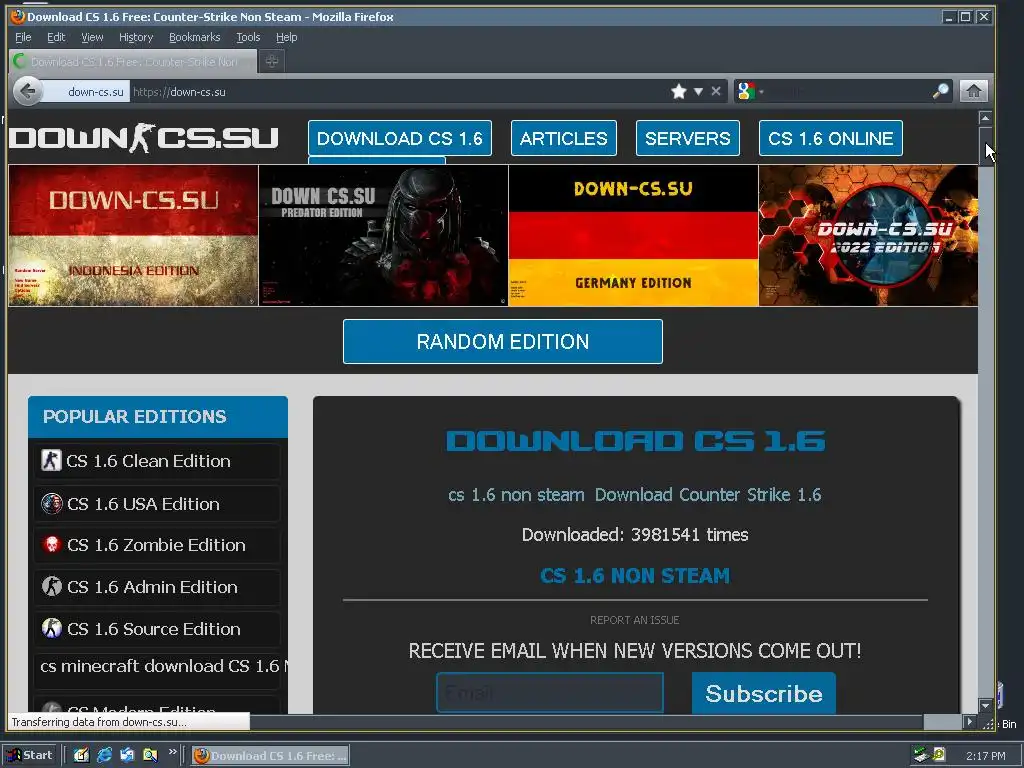The height and width of the screenshot is (768, 1024).
Task: Click the Downloaded: 3981541 times text
Action: [635, 535]
